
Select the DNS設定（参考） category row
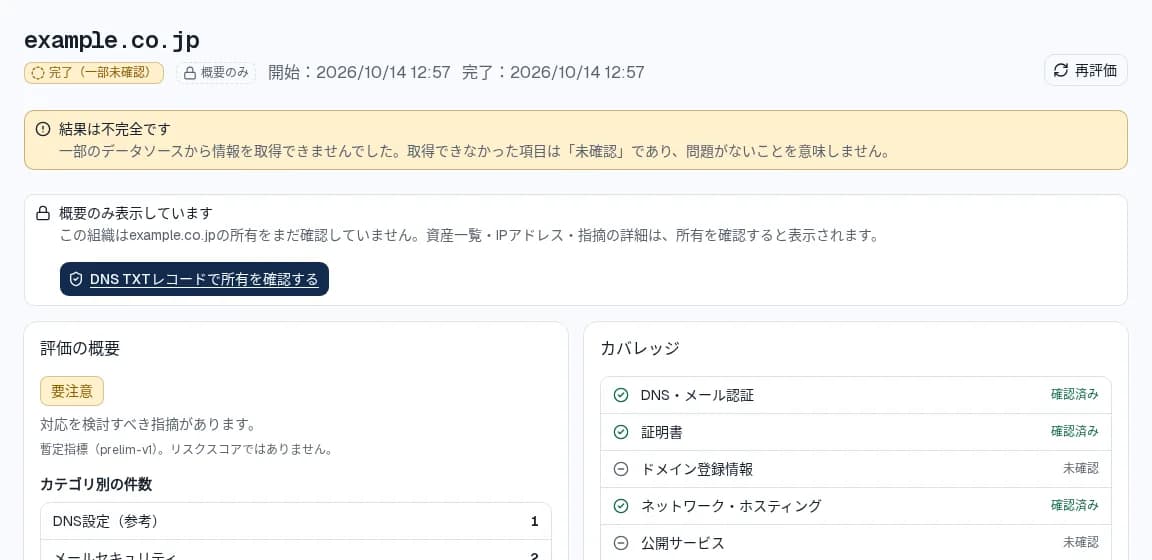pyautogui.click(x=296, y=521)
